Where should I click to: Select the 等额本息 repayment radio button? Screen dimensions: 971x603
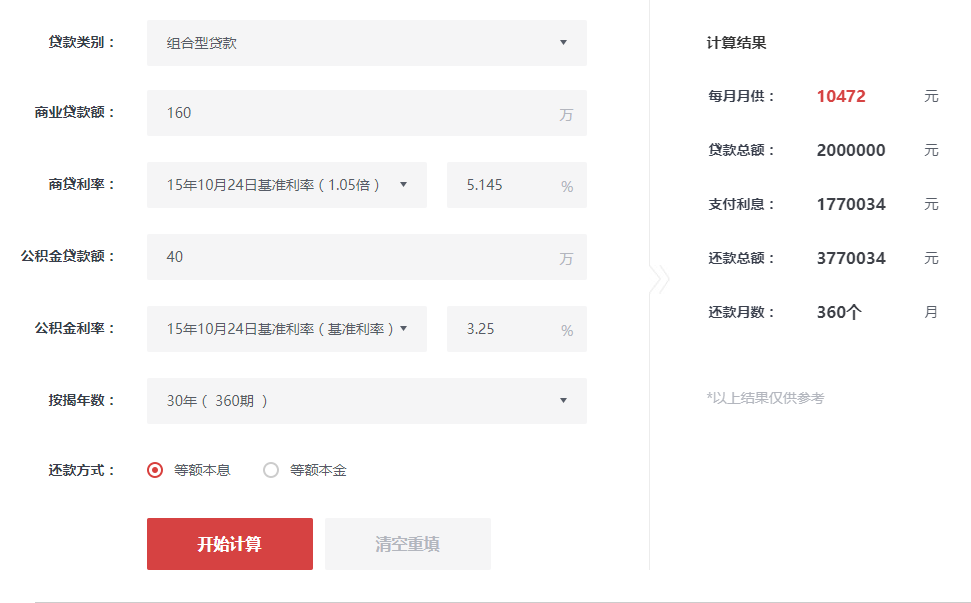(155, 470)
